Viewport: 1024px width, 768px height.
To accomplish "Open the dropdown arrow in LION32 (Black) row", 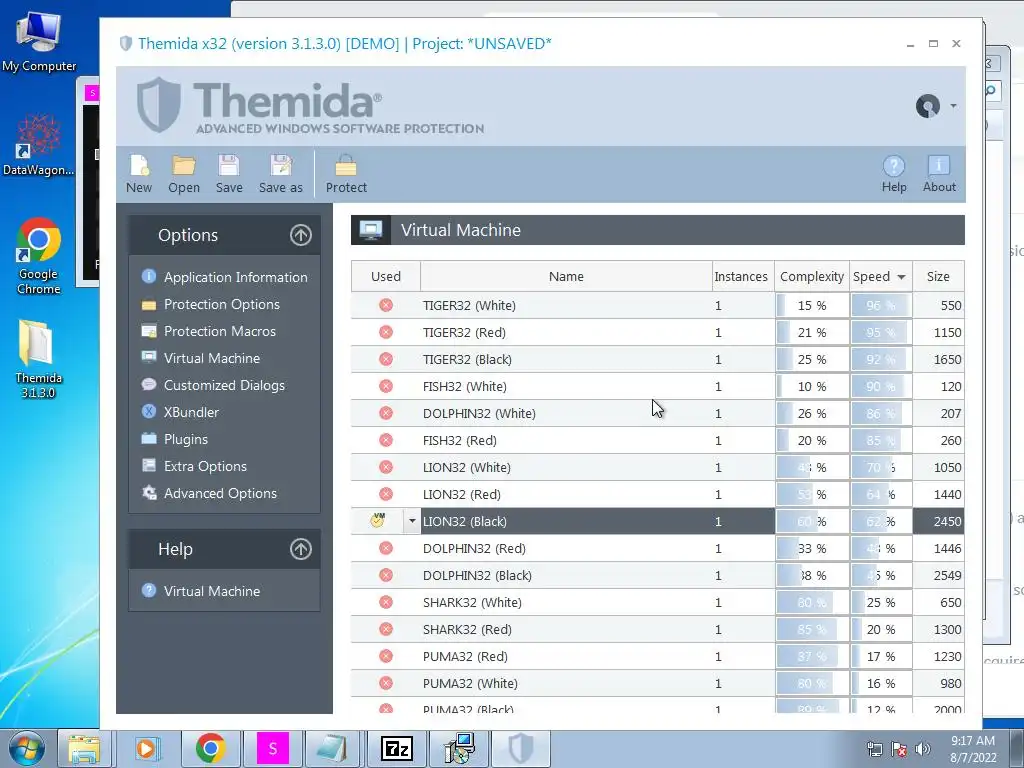I will (x=412, y=521).
